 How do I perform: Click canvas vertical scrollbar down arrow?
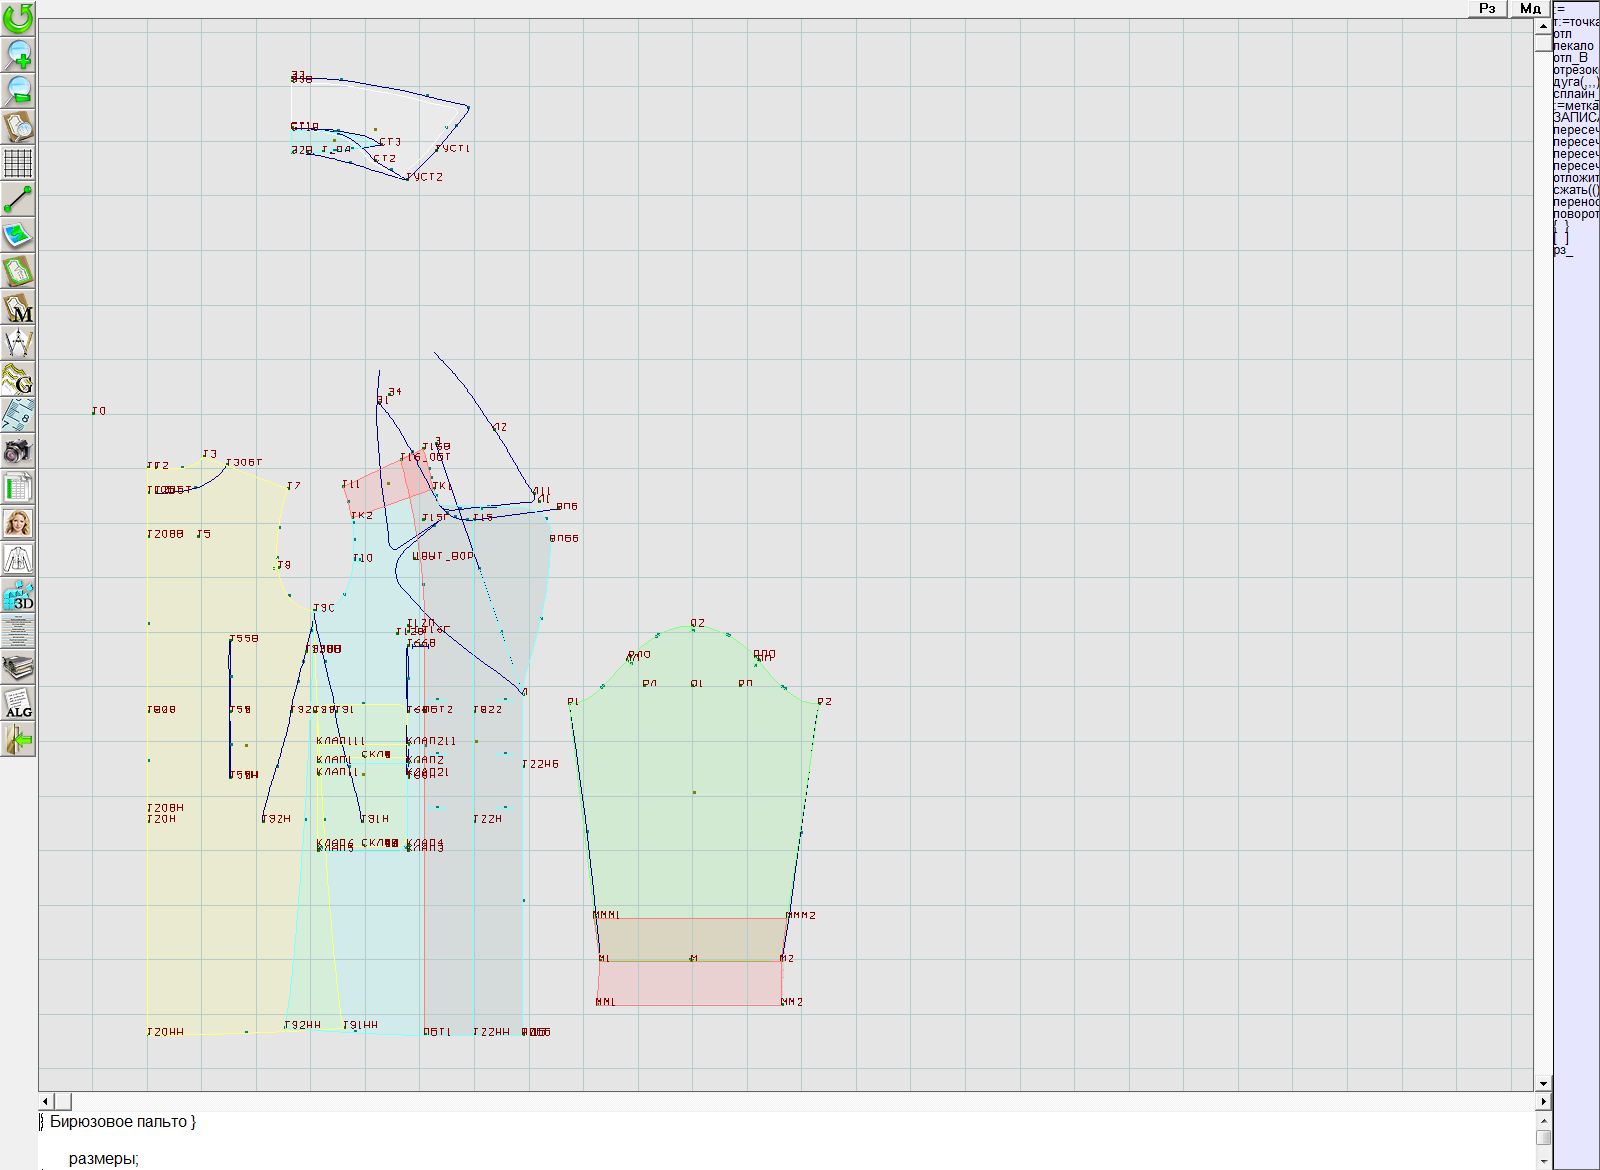pos(1543,1083)
